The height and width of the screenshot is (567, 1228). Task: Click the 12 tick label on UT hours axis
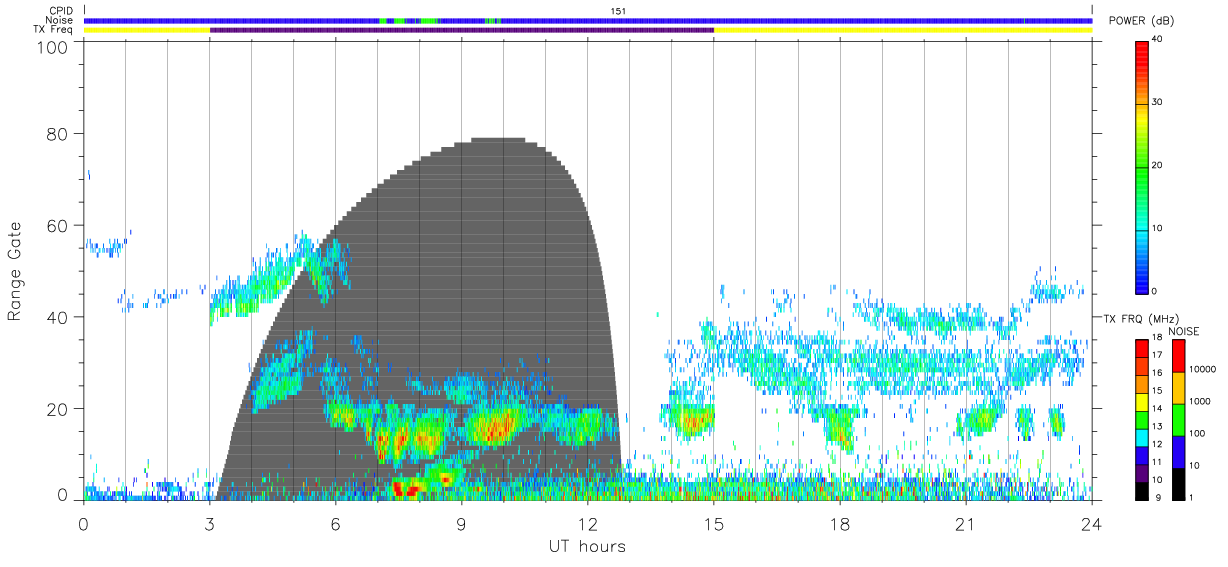pos(588,524)
